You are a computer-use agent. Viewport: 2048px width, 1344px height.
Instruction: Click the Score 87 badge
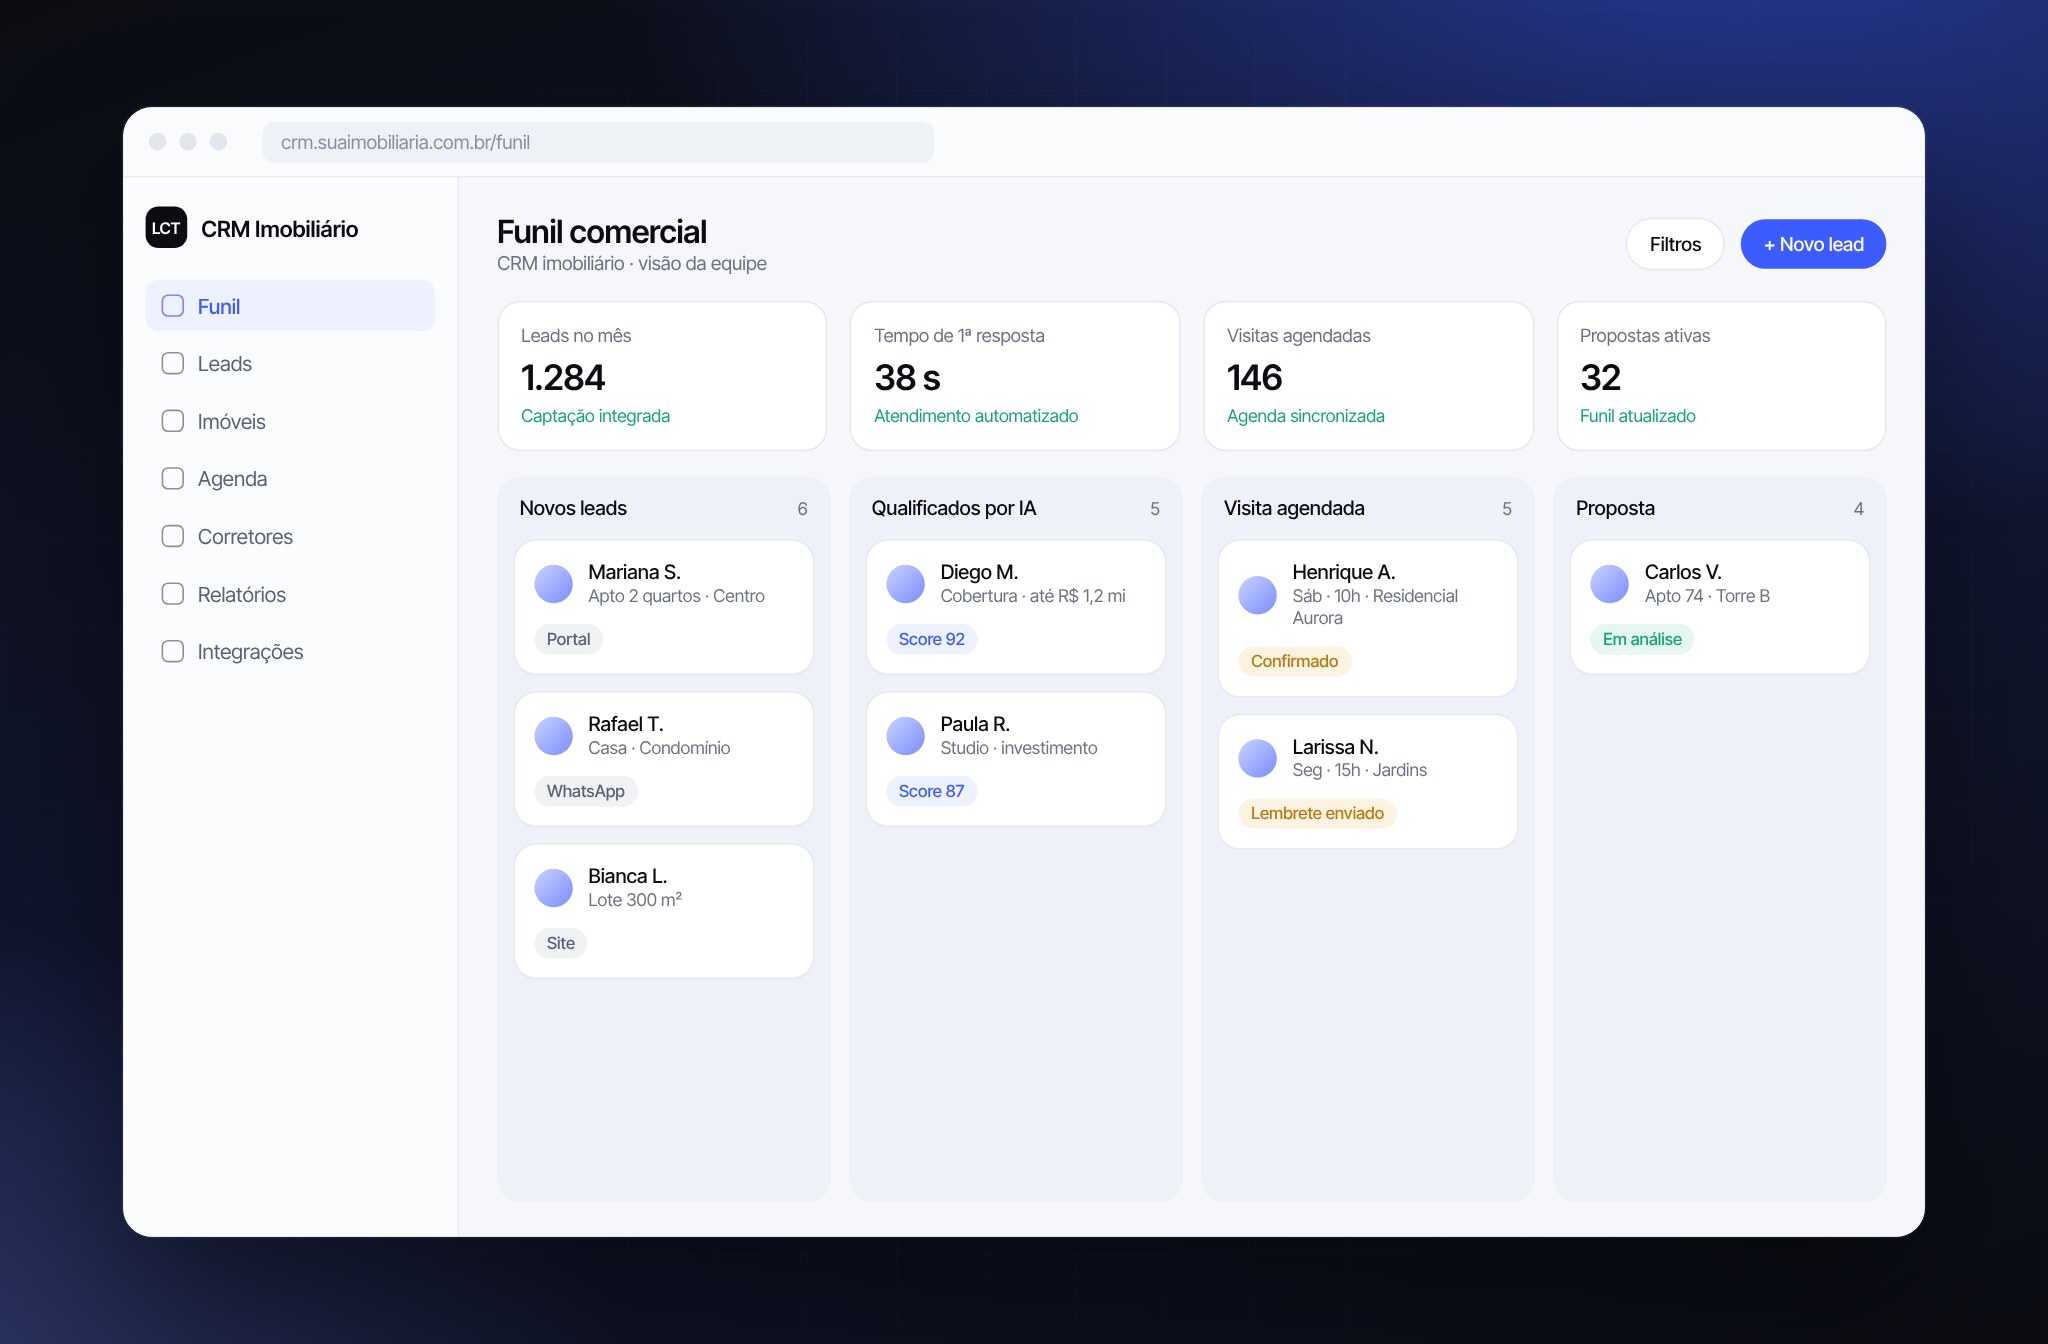click(x=932, y=791)
